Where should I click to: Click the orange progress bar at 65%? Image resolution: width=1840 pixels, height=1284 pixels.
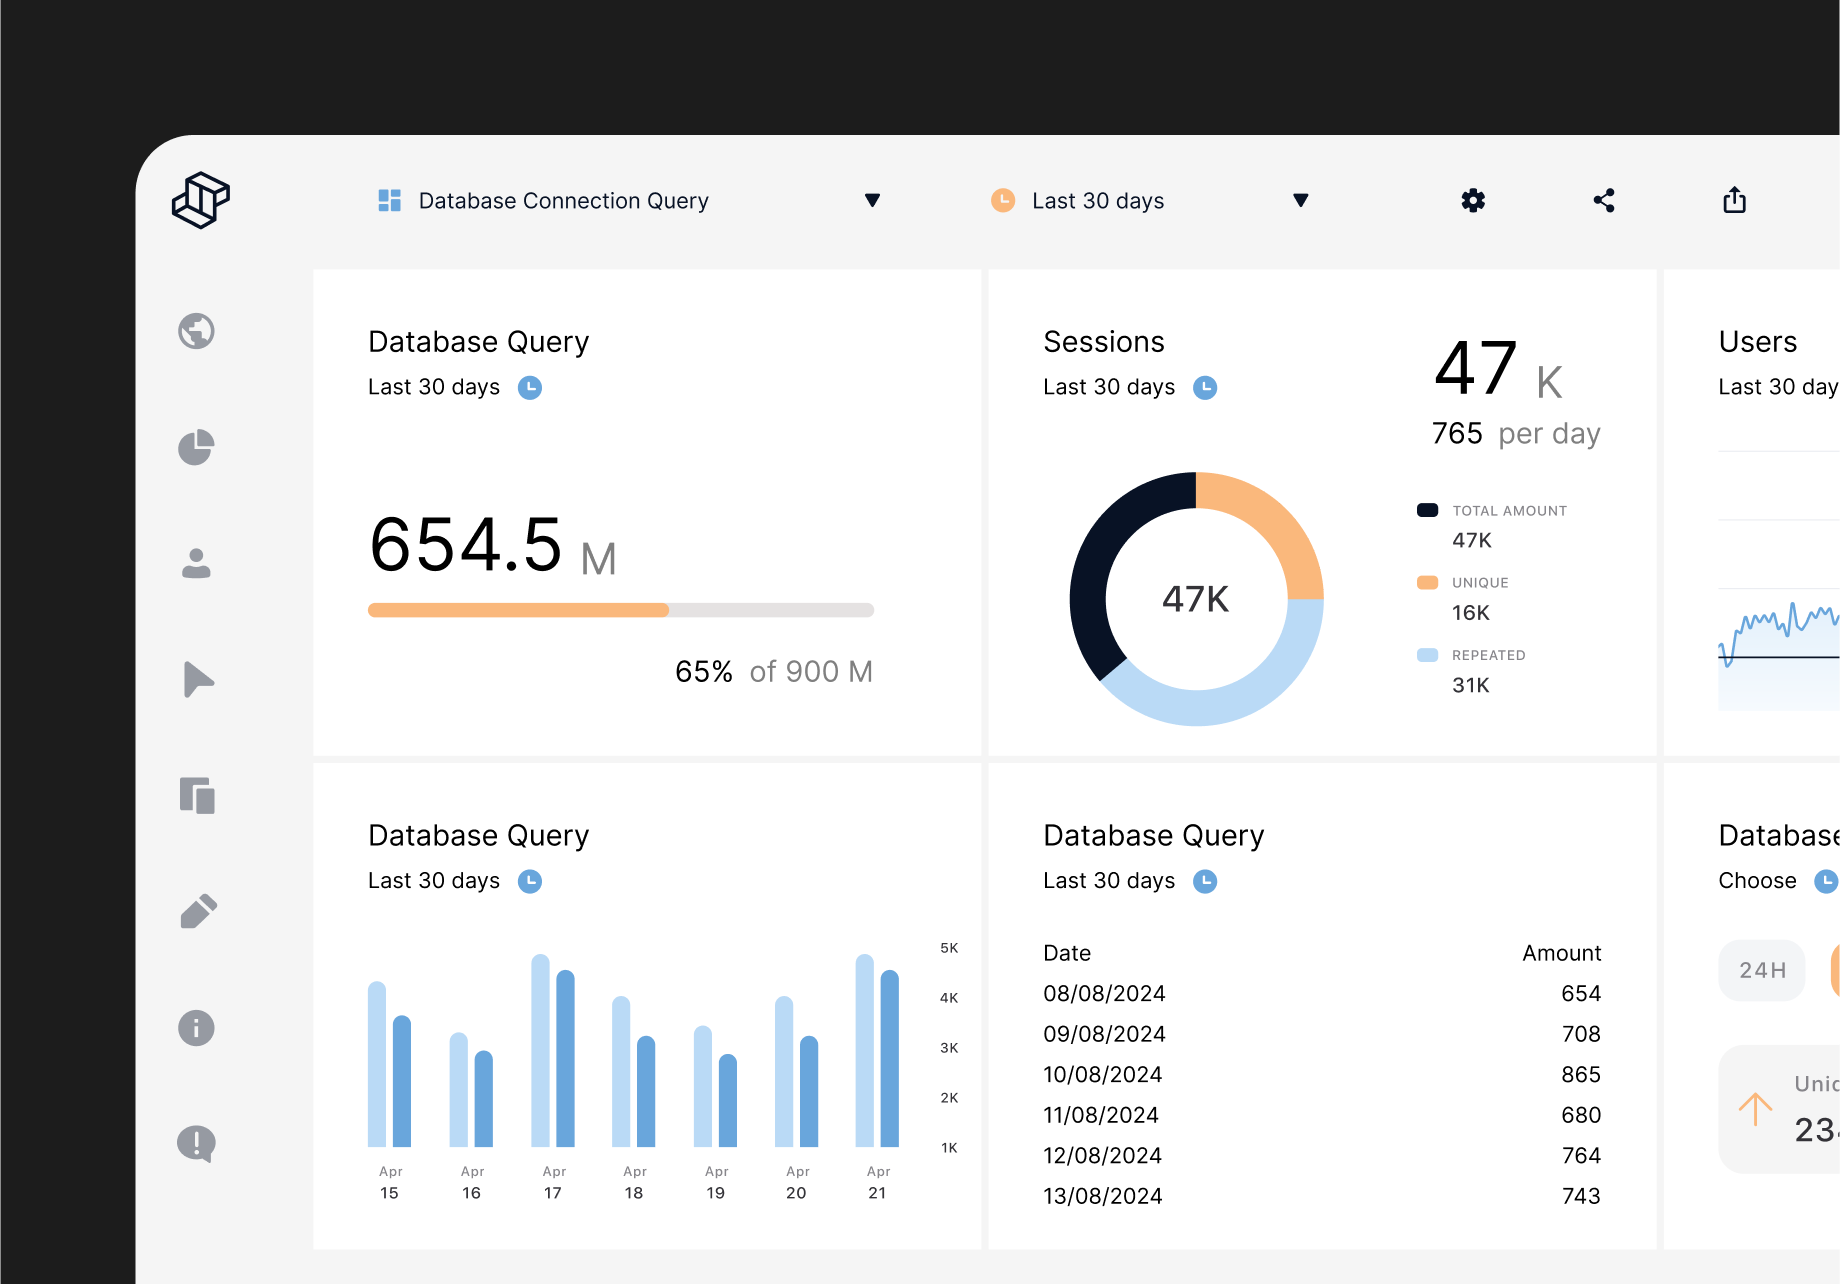tap(518, 610)
